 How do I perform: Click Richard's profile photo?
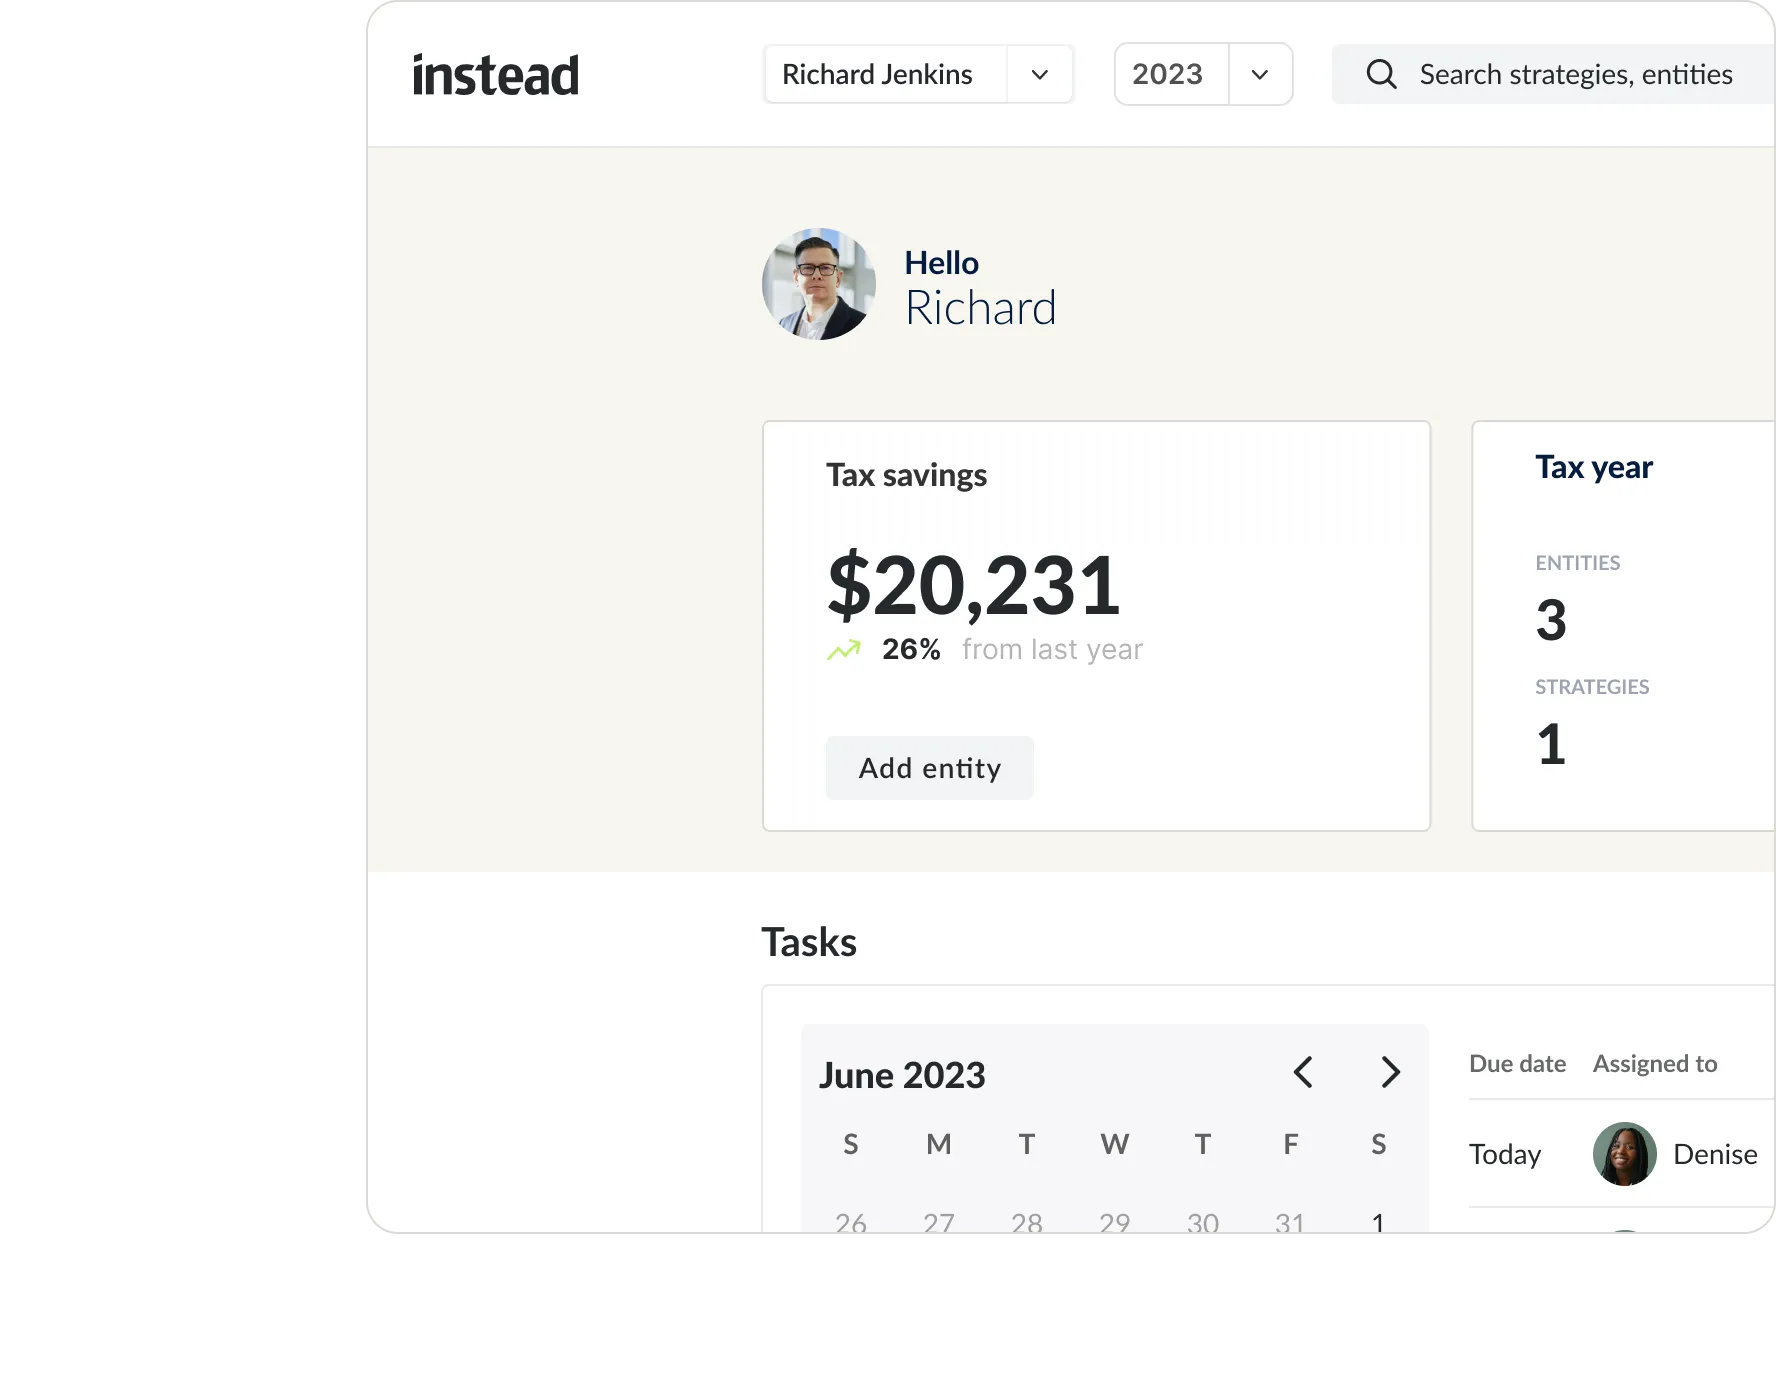coord(819,284)
